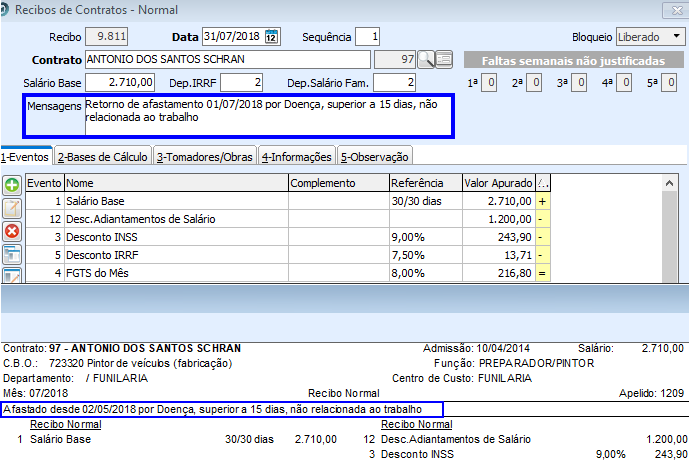
Task: Click the 9,00% reference cell in grid
Action: pos(426,237)
